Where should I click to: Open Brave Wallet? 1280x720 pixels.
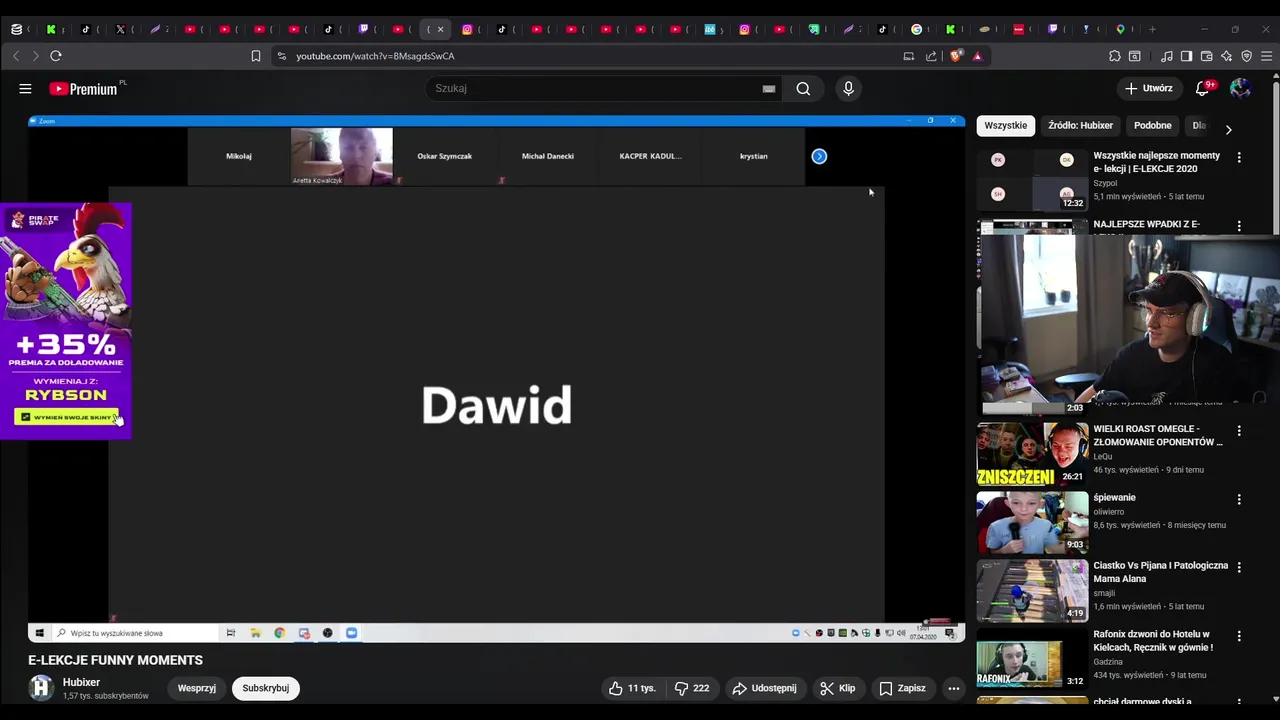coord(1207,56)
